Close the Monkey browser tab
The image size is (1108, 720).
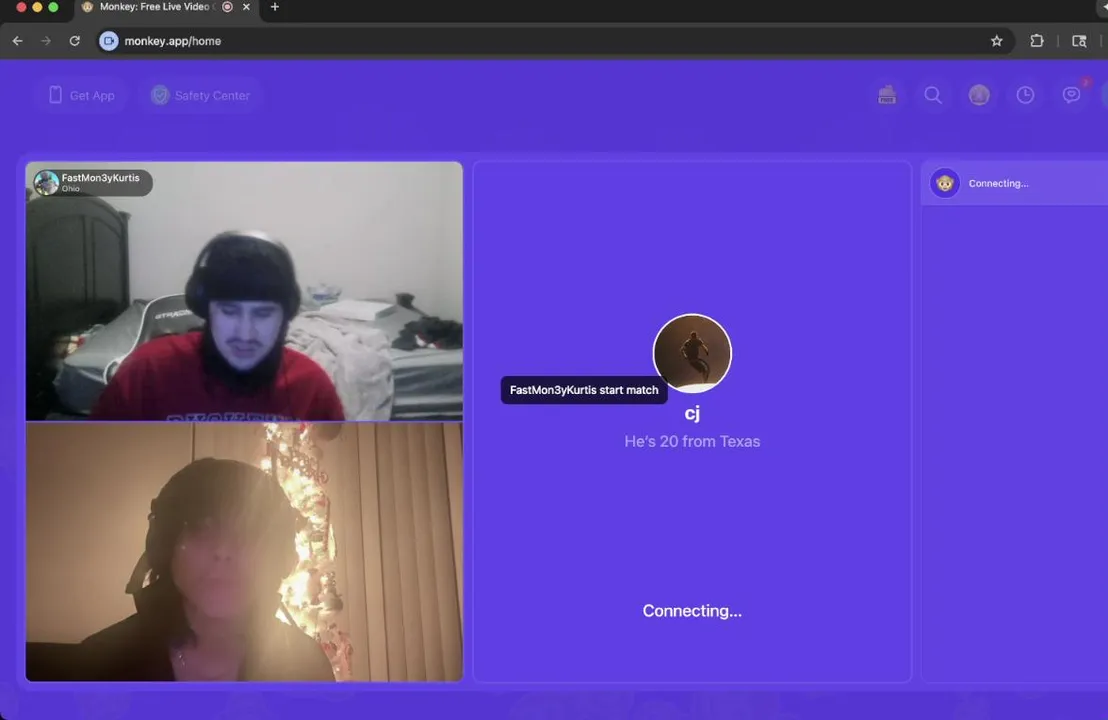(x=246, y=7)
